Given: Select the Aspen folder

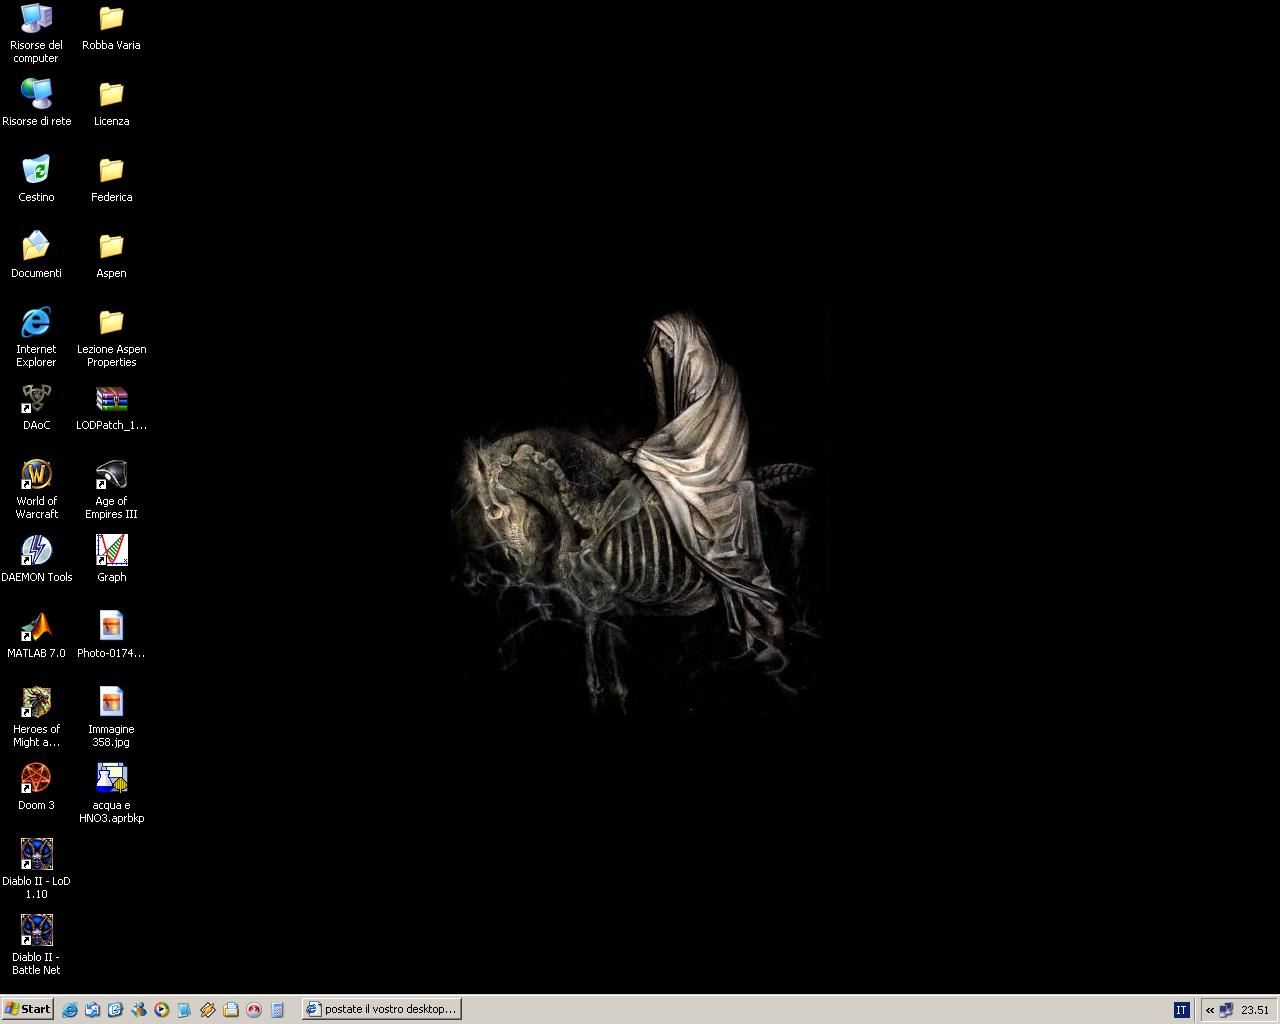Looking at the screenshot, I should pos(111,255).
